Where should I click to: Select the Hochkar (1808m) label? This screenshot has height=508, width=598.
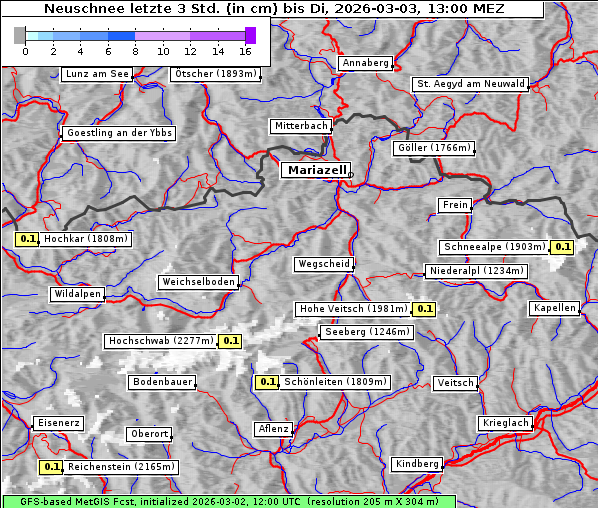click(85, 239)
